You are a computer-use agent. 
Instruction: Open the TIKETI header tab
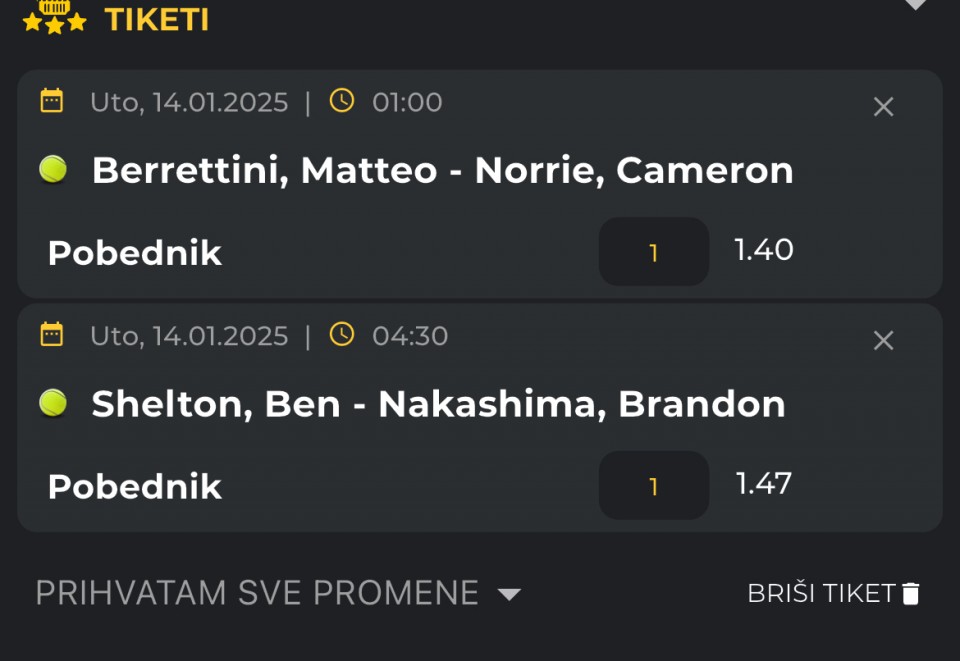pos(156,19)
